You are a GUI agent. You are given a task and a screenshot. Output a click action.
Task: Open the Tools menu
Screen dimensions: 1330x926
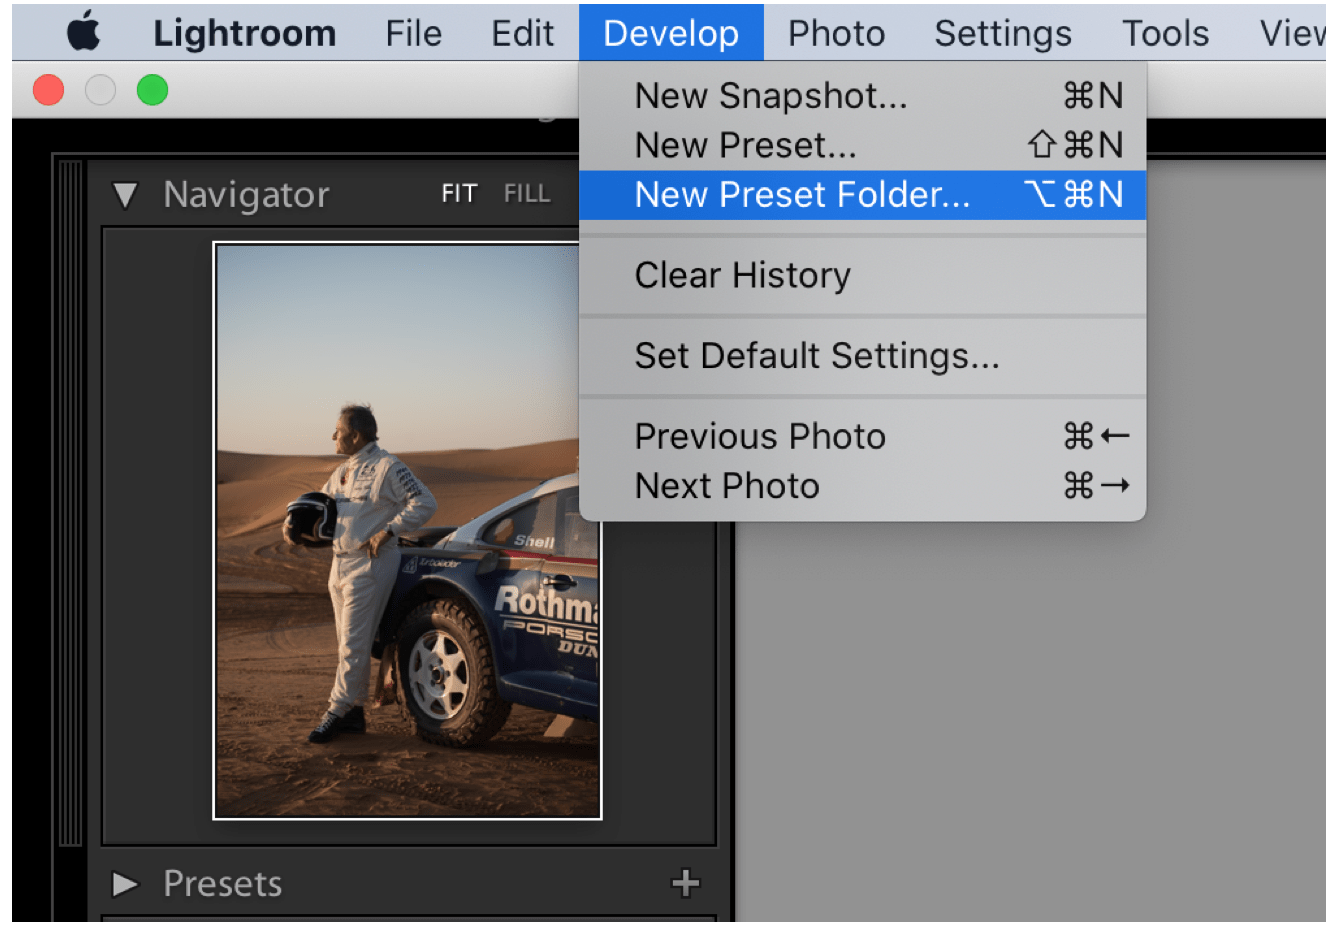coord(1165,34)
